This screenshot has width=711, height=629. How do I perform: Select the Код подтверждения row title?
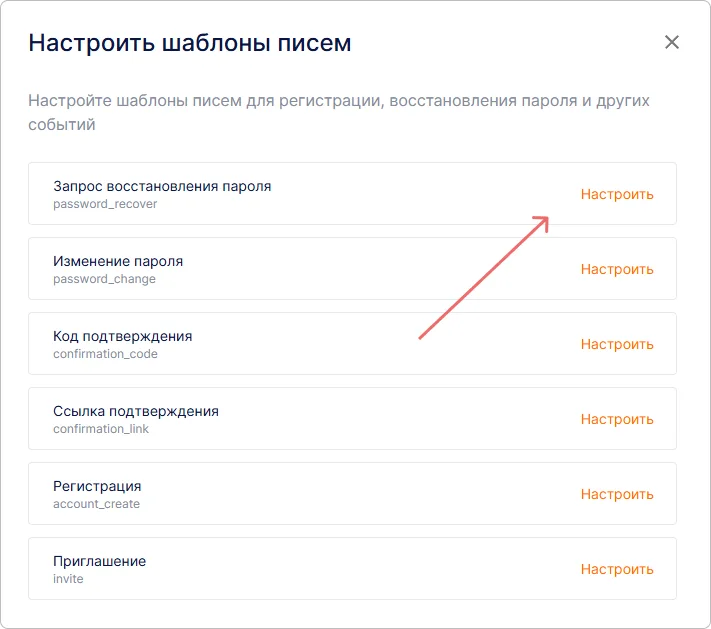(x=122, y=336)
